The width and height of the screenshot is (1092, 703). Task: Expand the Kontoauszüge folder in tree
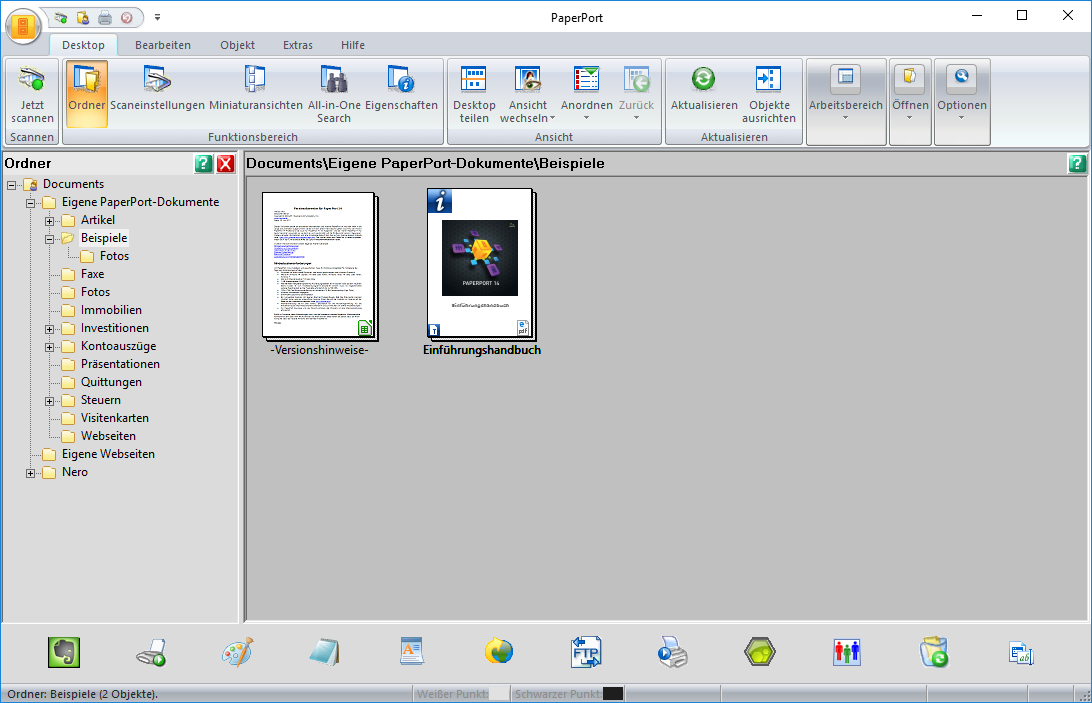(50, 346)
